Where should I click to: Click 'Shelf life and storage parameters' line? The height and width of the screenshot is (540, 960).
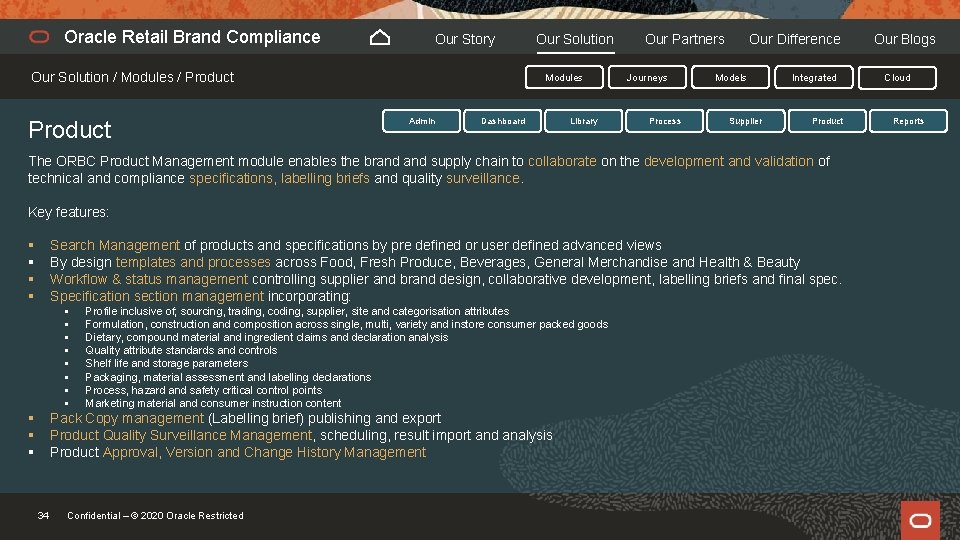[167, 364]
